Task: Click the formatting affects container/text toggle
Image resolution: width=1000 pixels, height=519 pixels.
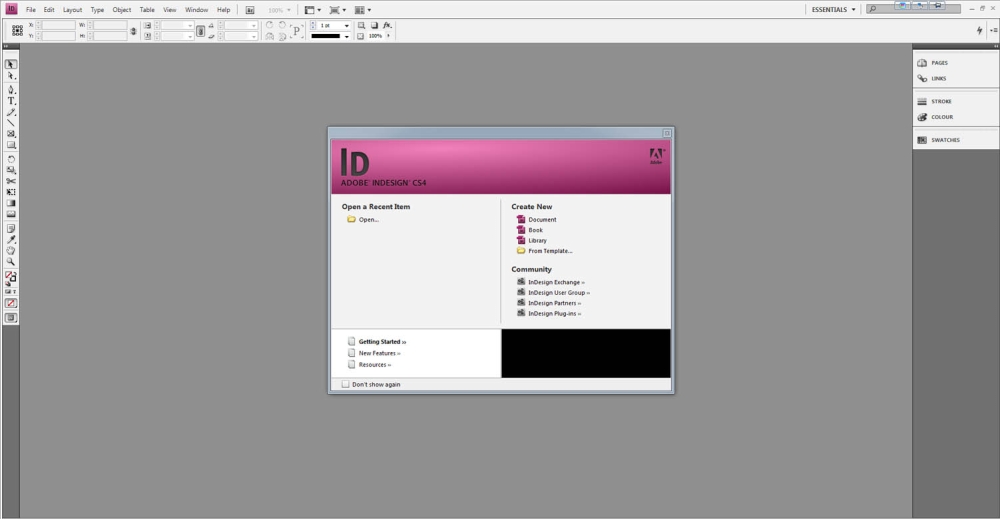Action: point(11,291)
